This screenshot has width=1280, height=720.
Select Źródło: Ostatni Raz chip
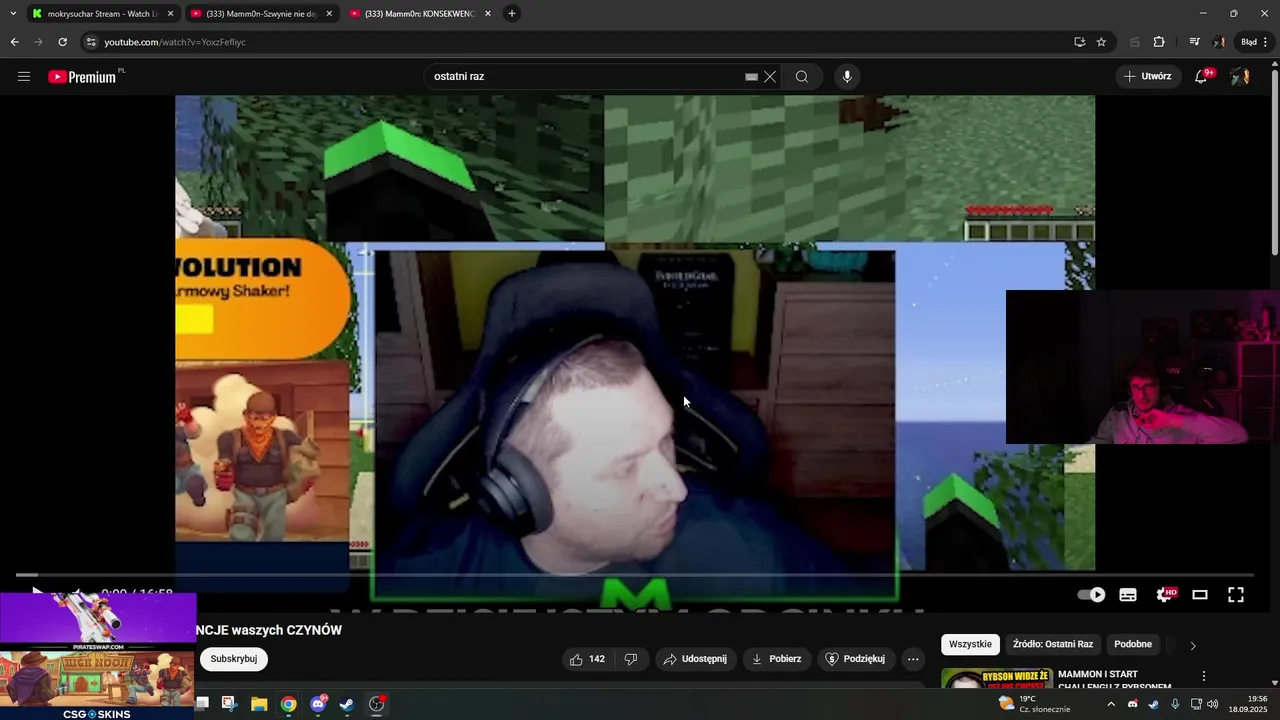point(1052,644)
